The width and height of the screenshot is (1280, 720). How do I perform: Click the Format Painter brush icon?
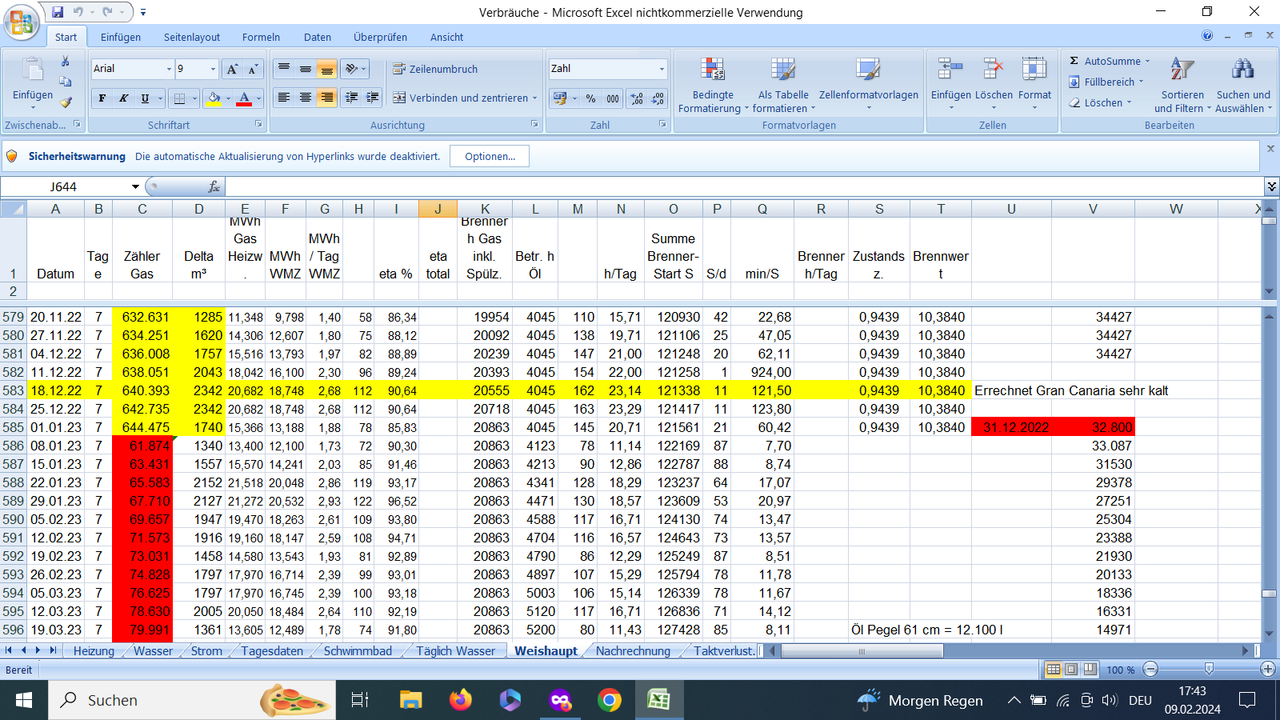click(x=66, y=102)
